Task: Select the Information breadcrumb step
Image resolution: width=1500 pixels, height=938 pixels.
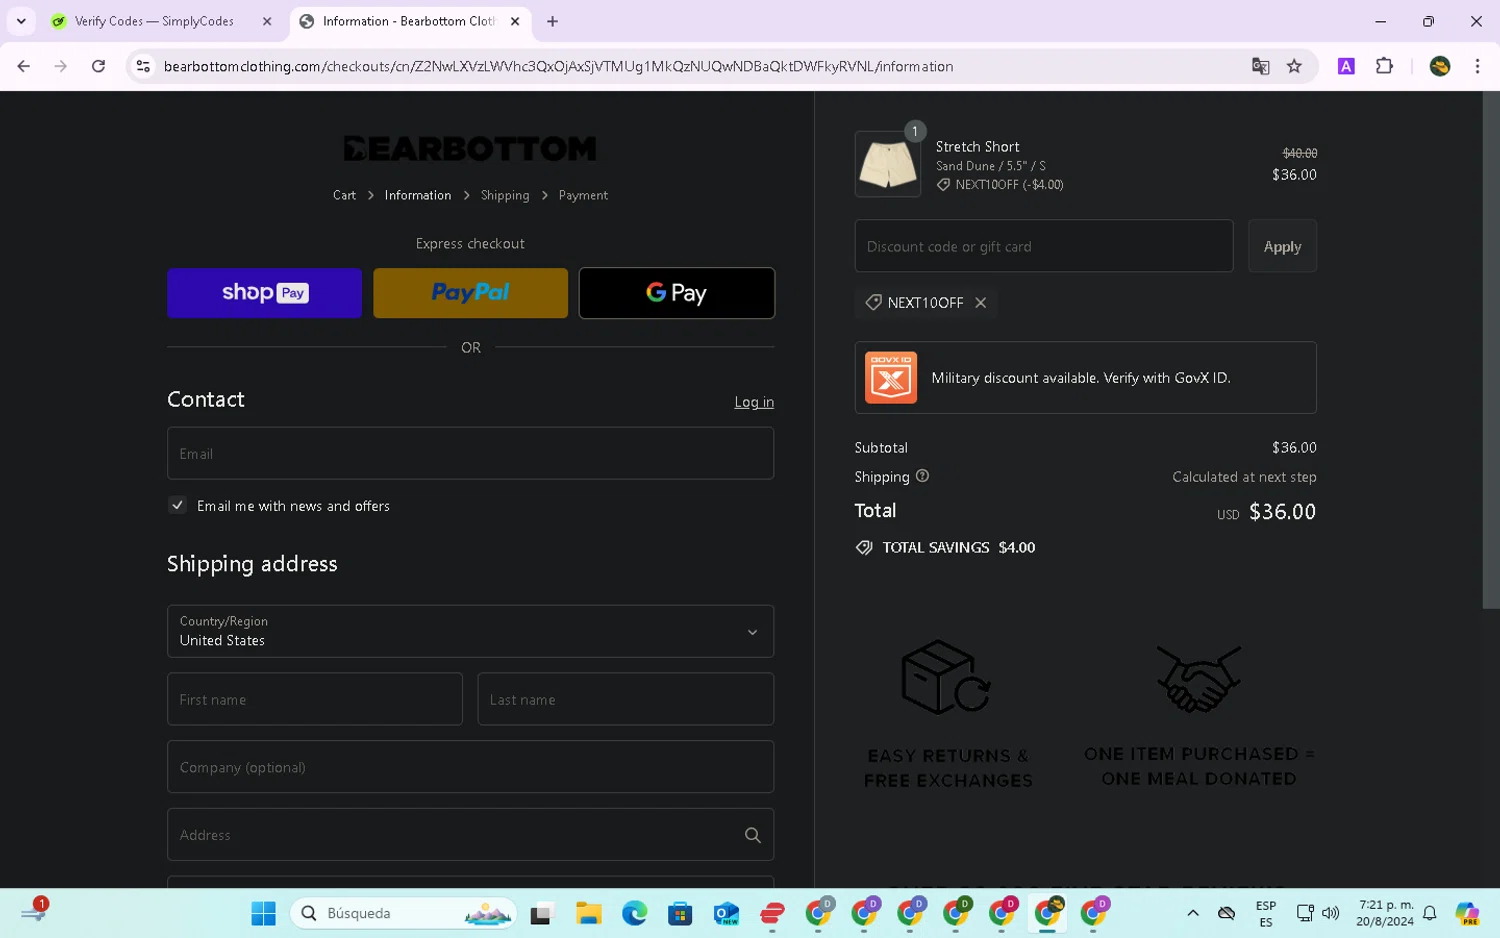Action: click(418, 195)
